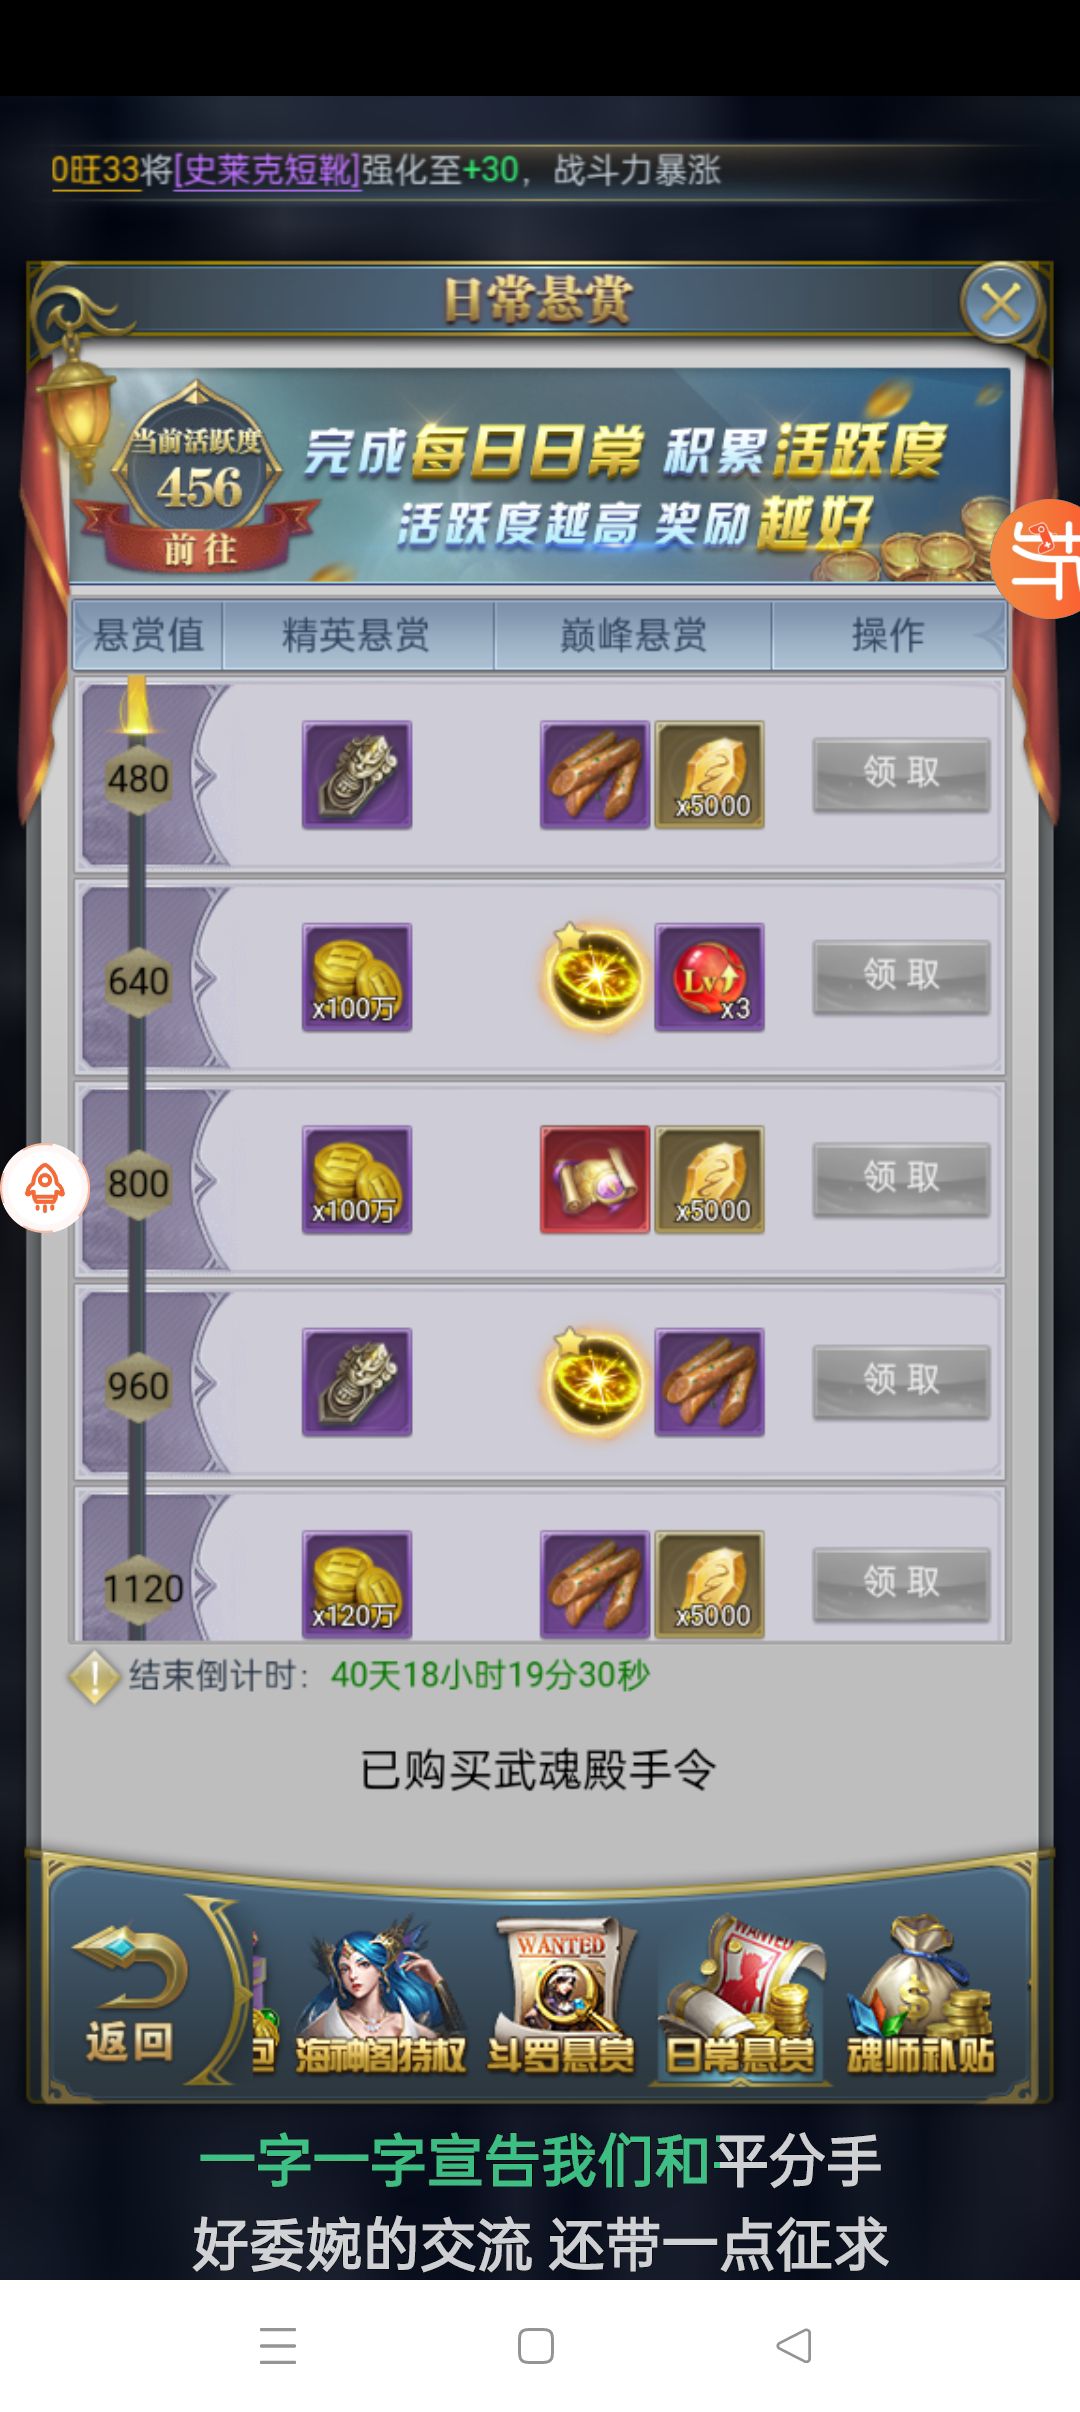This screenshot has height=2412, width=1080.
Task: Claim the 800 bounty reward with 领取
Action: tap(901, 1179)
